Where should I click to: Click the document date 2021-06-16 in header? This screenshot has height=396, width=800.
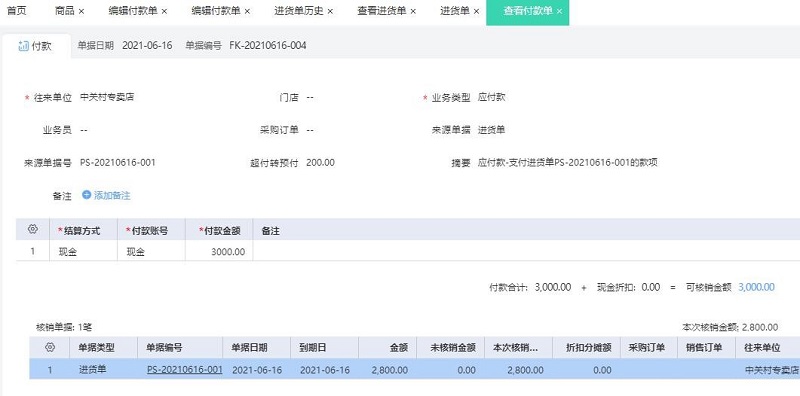(x=147, y=45)
